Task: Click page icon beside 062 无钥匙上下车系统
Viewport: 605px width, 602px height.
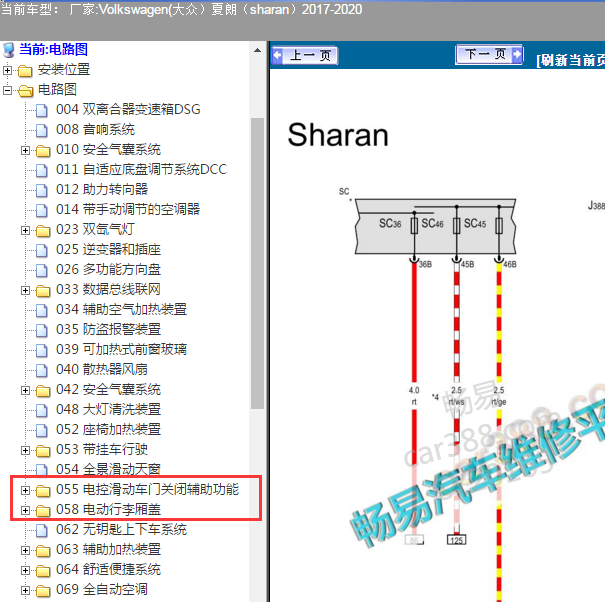Action: tap(42, 530)
